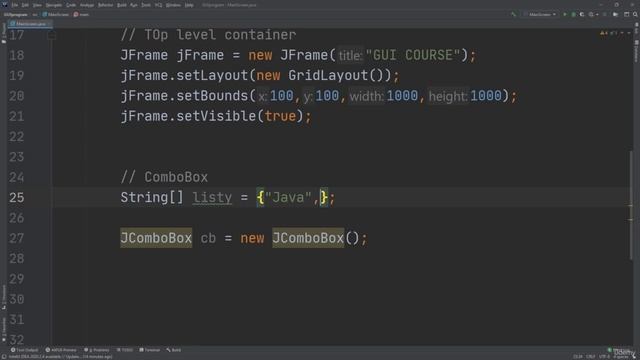Open the ANTLR Preview tool window
Image resolution: width=640 pixels, height=360 pixels.
coord(61,350)
